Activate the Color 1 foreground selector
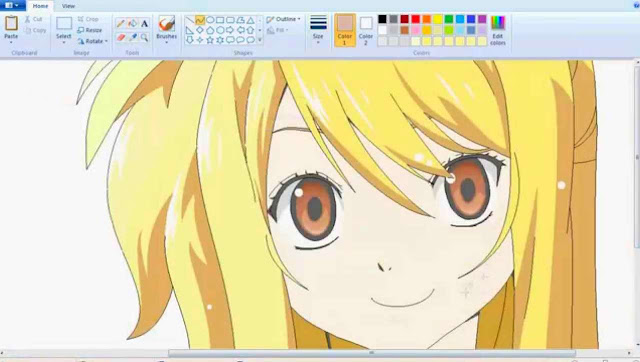640x362 pixels. point(345,30)
